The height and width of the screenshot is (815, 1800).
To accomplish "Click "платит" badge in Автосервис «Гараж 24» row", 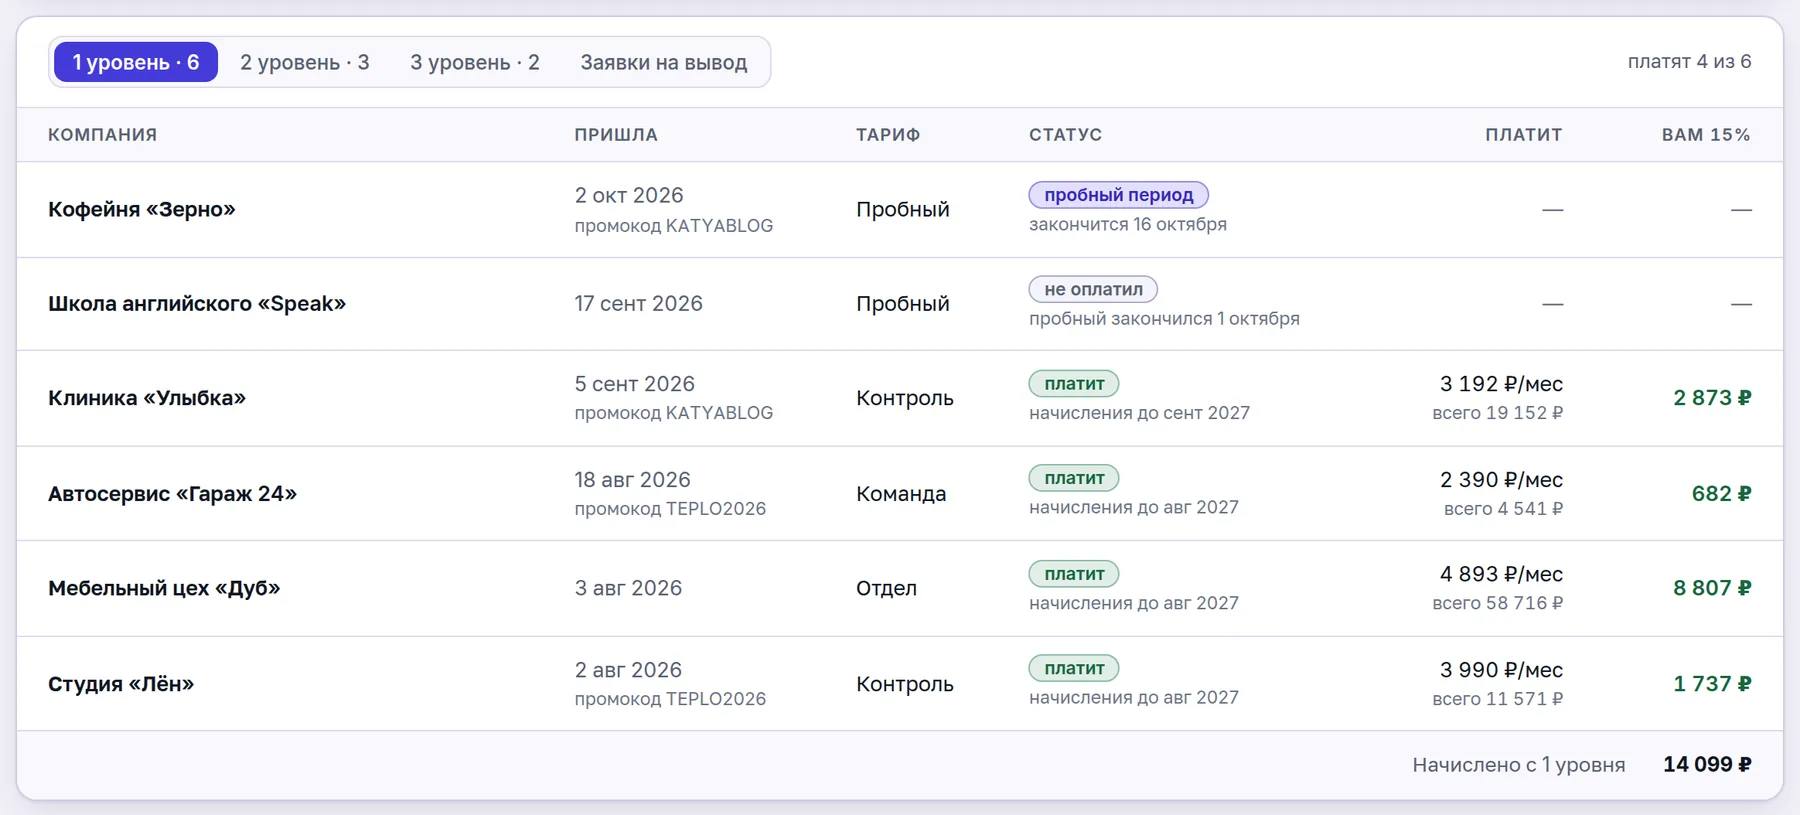I will pyautogui.click(x=1074, y=478).
